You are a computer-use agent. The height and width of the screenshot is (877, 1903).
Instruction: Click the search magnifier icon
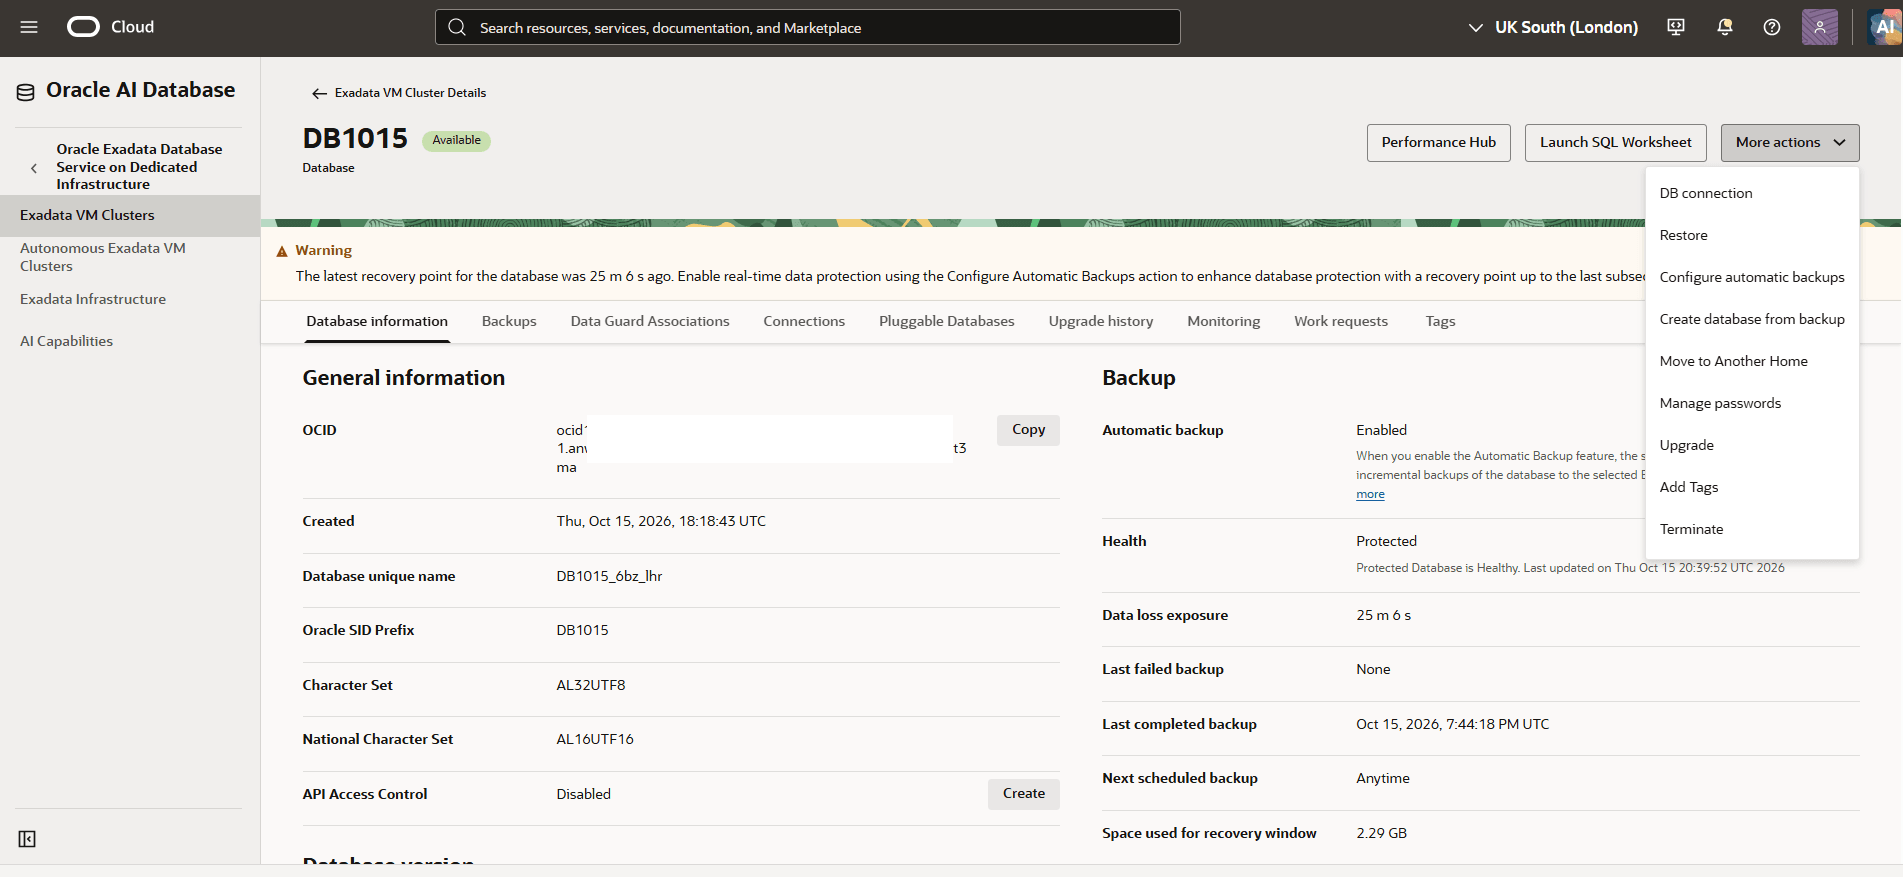[x=457, y=27]
